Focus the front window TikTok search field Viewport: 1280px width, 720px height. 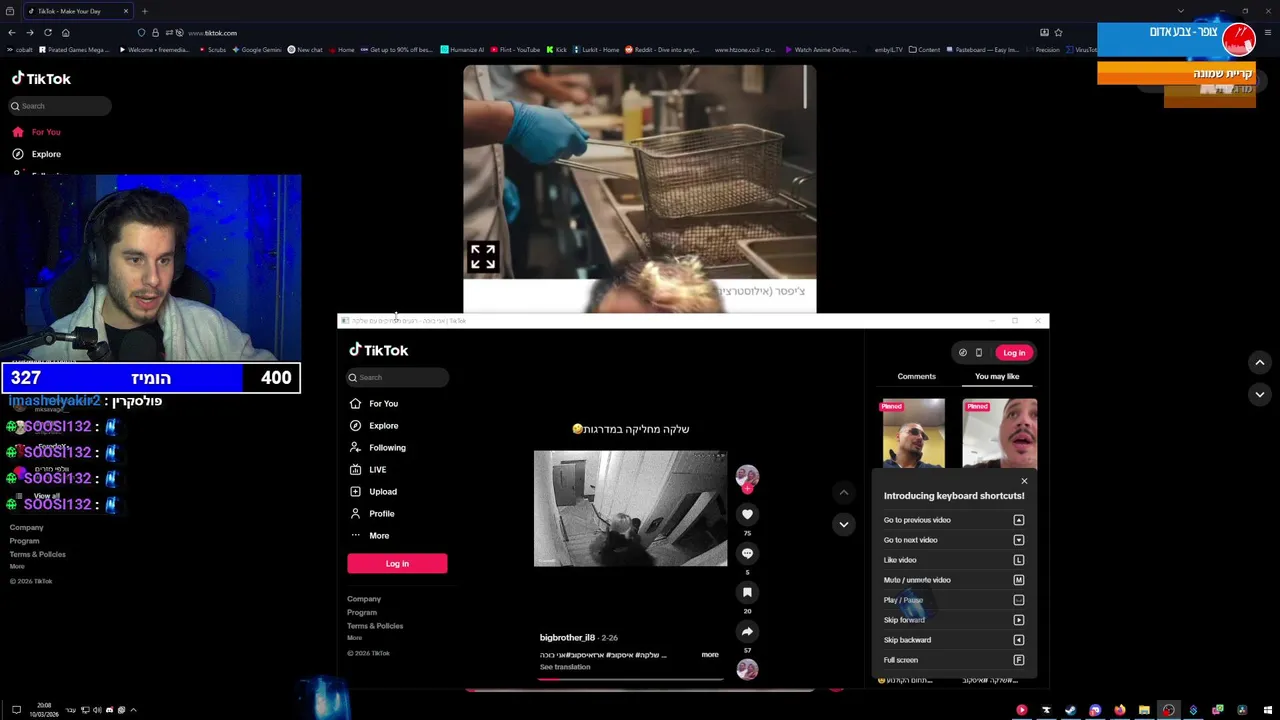point(398,377)
